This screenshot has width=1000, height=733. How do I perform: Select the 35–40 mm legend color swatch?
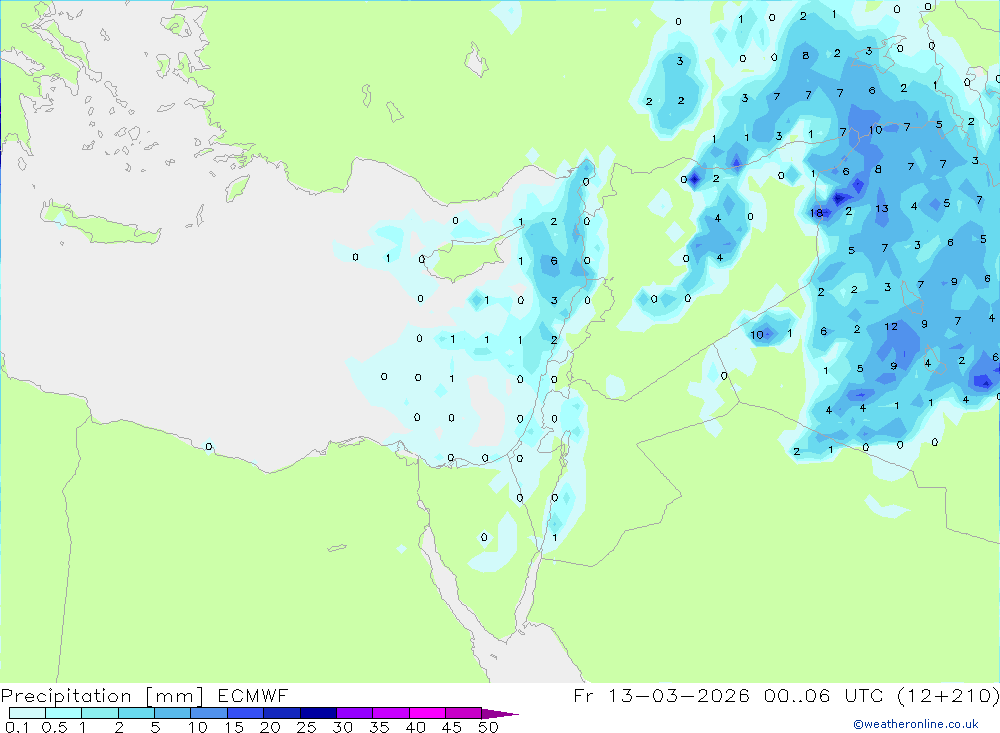coord(391,713)
